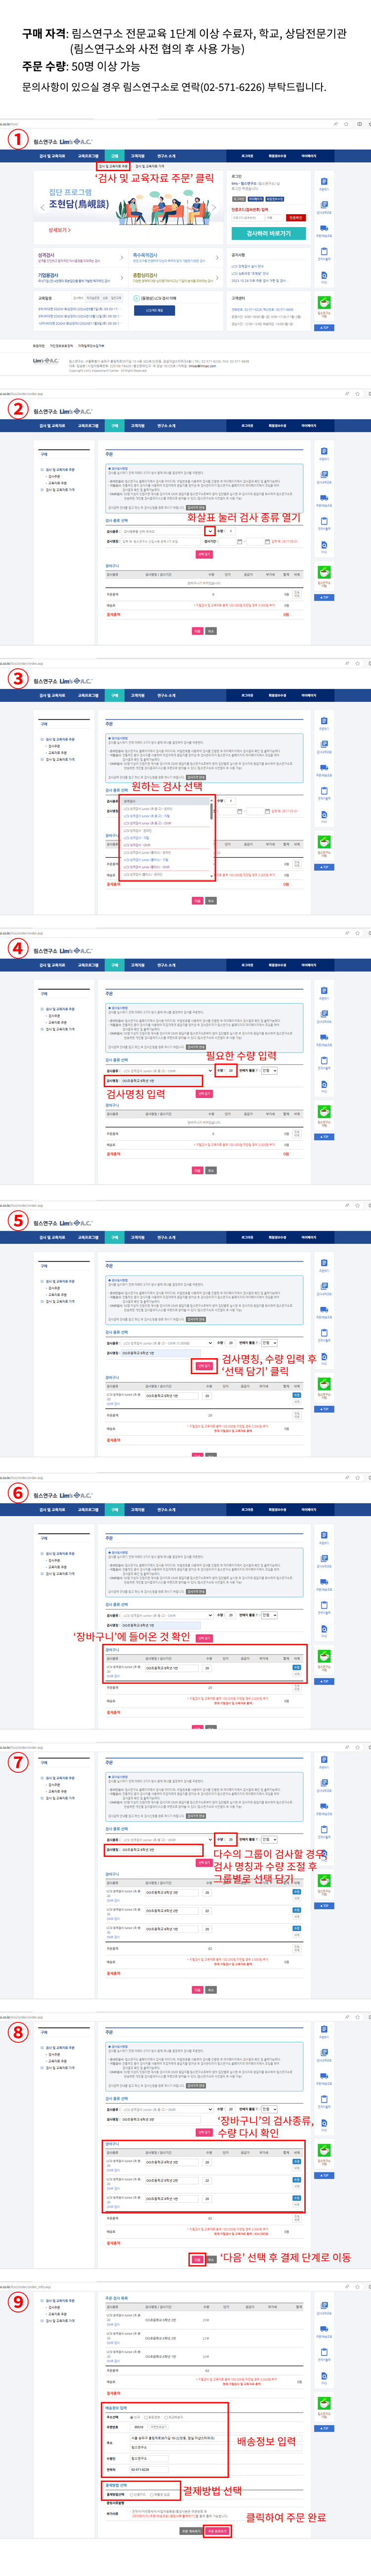Image resolution: width=371 pixels, height=2576 pixels.
Task: Open test type dropdown in step 5 form
Action: [x=167, y=1342]
